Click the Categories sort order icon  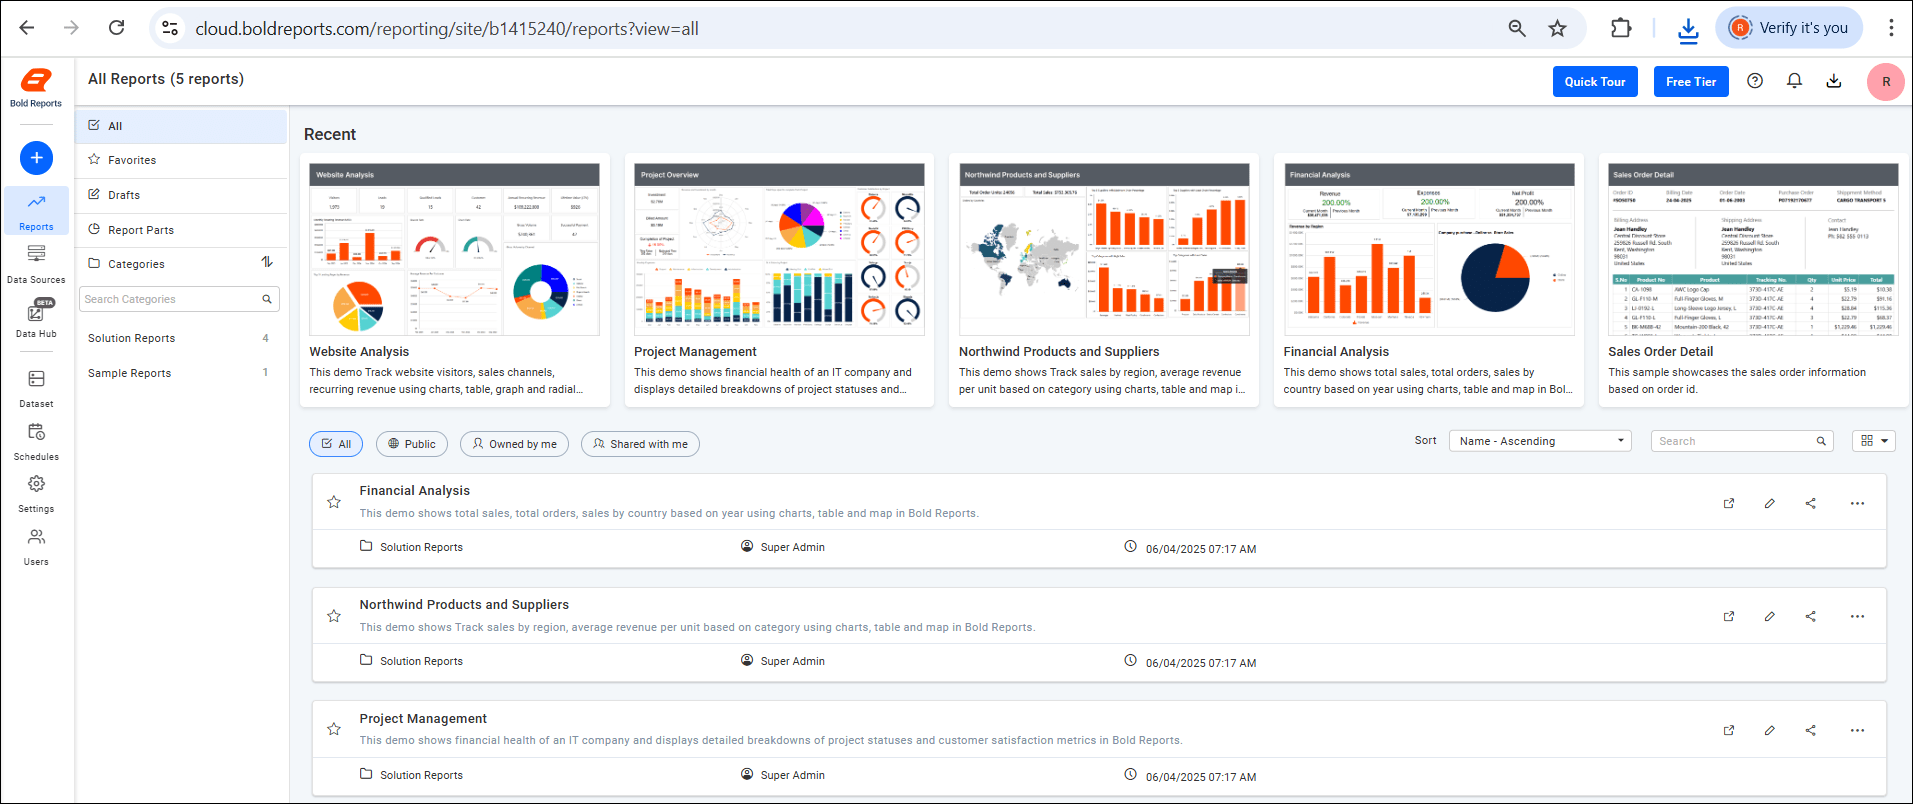point(267,262)
